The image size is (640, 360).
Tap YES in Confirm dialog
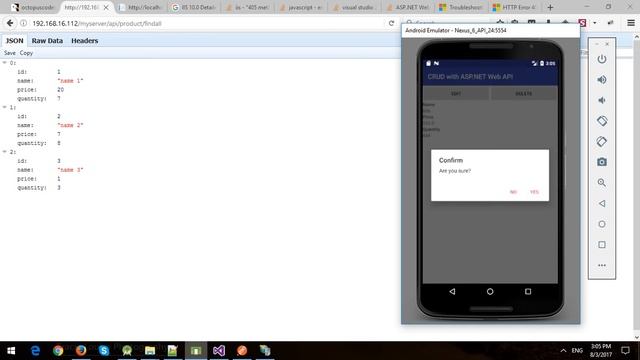(534, 192)
